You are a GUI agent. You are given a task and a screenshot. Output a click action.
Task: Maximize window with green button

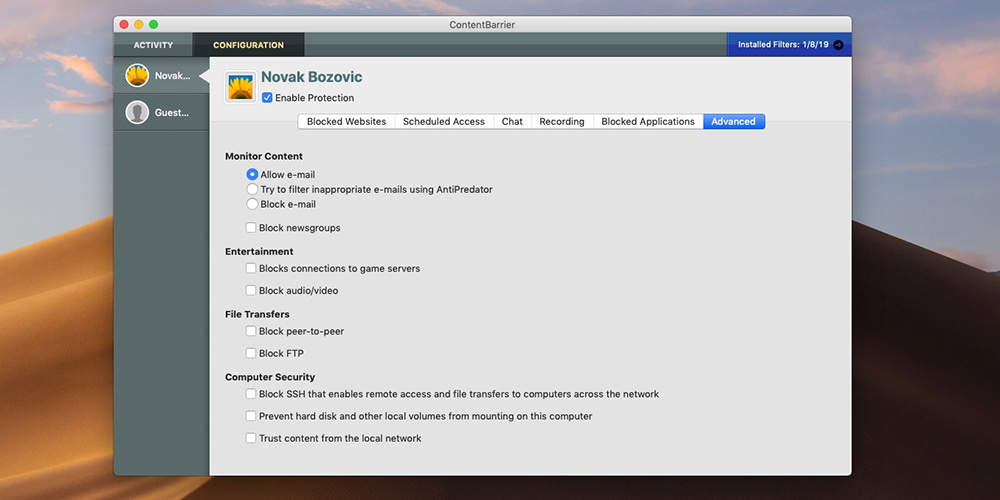click(x=153, y=24)
